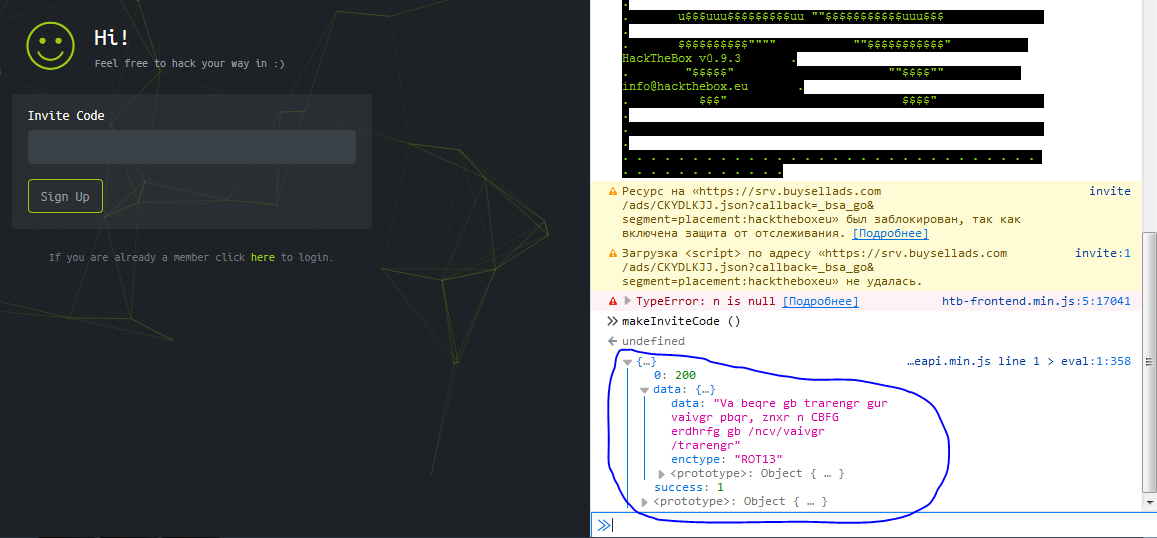
Task: Click the undefined return arrow icon
Action: [612, 341]
